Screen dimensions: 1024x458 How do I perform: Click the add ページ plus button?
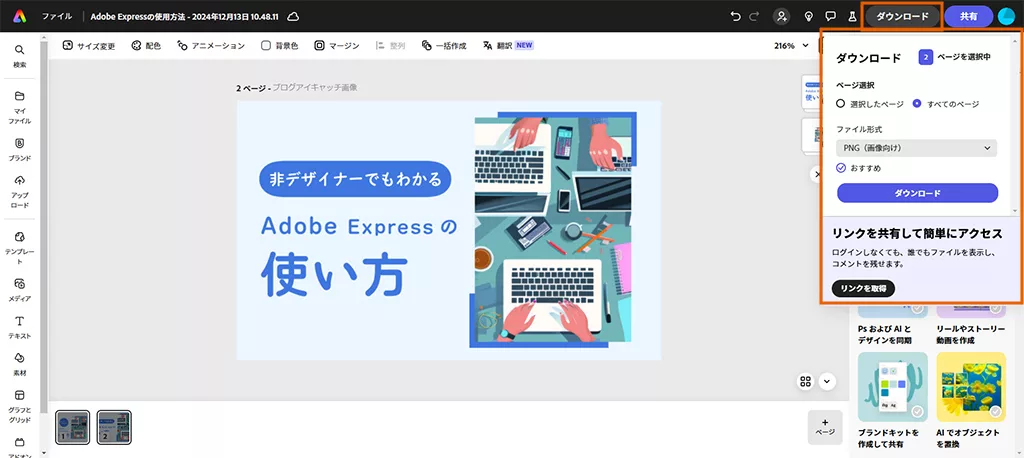click(x=825, y=427)
